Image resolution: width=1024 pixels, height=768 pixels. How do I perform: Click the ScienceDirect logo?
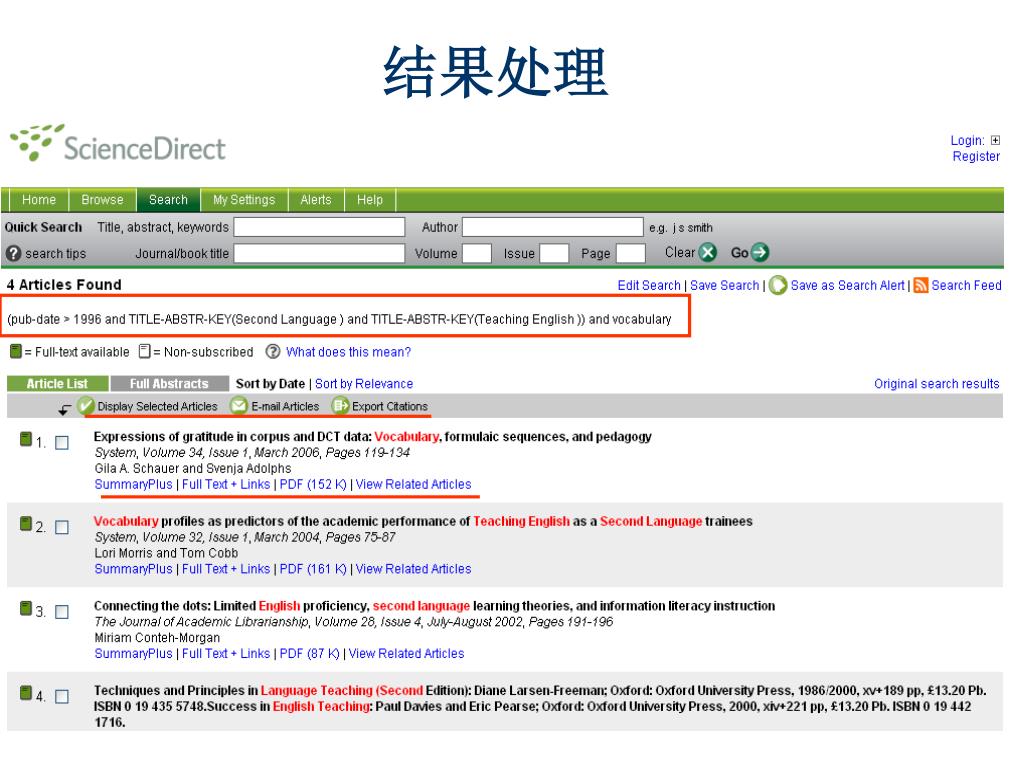point(118,143)
